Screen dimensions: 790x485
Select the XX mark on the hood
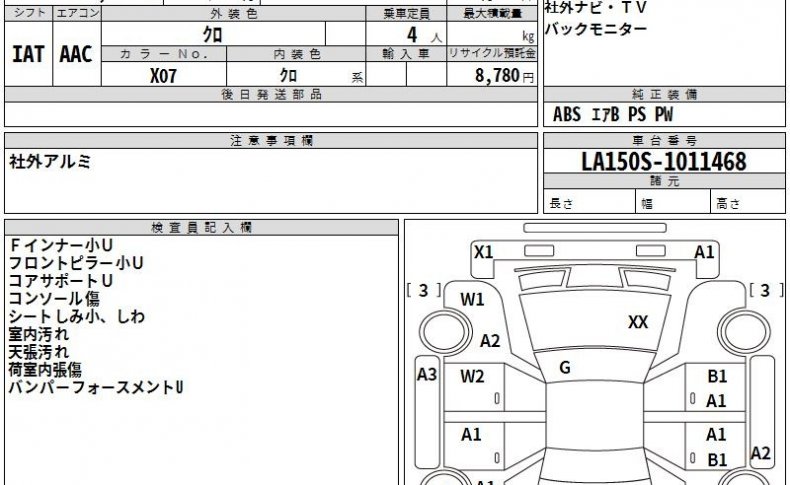[638, 322]
